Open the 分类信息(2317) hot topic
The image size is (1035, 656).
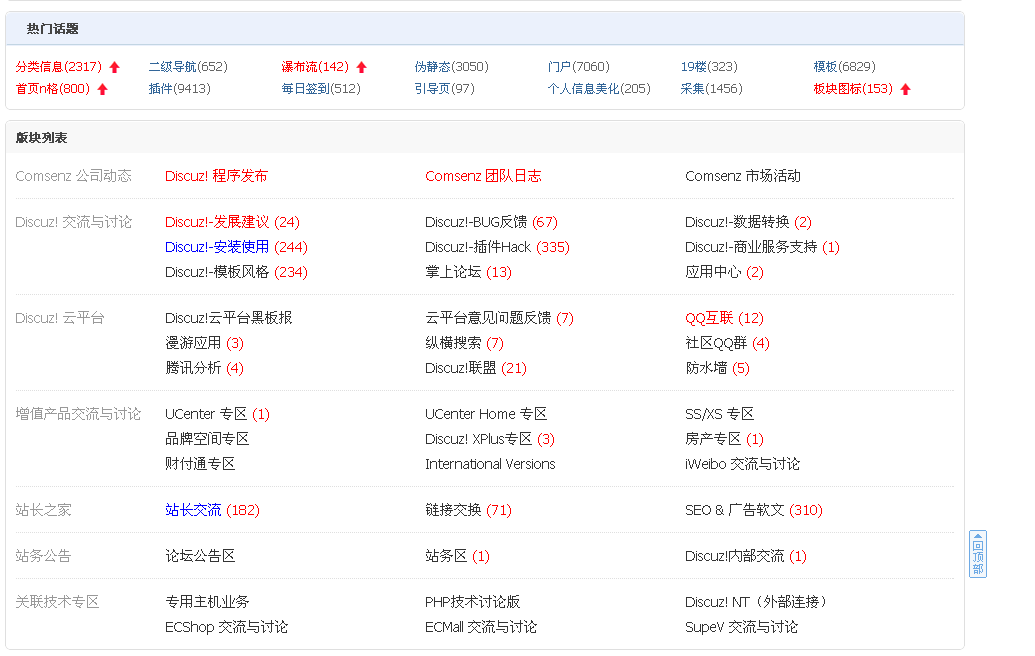pyautogui.click(x=59, y=67)
